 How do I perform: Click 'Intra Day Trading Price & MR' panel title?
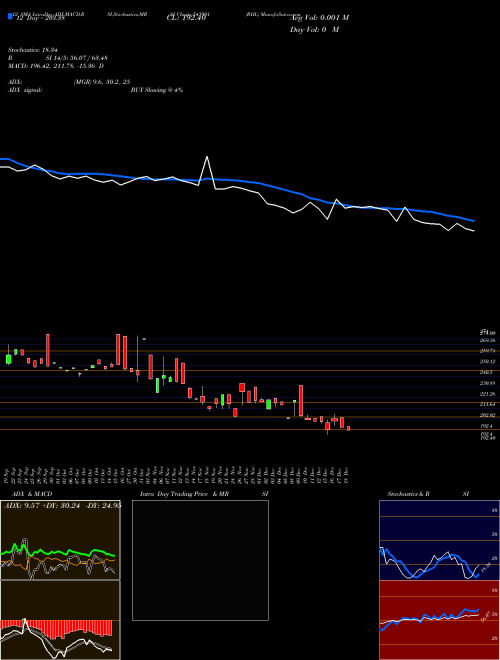184,494
